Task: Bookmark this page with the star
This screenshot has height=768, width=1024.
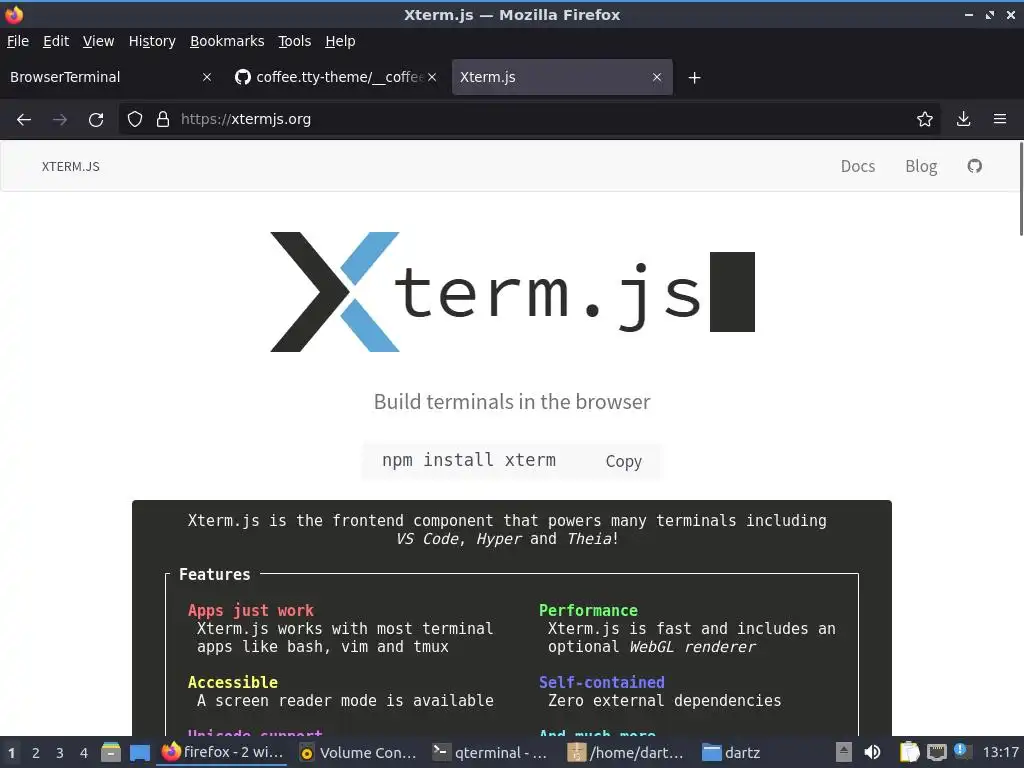Action: click(x=925, y=119)
